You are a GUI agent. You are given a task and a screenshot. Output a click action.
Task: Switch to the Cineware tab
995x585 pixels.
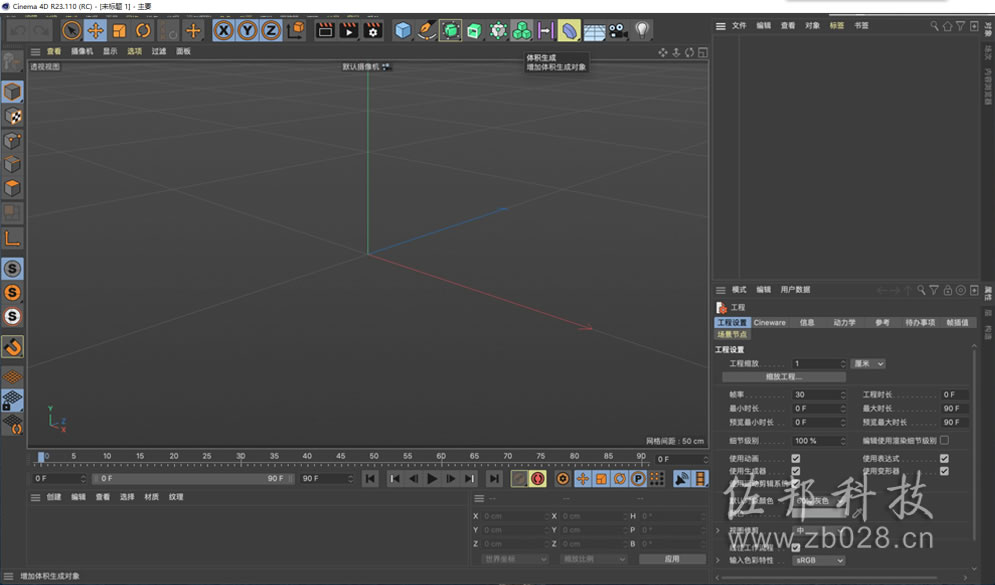(x=769, y=322)
